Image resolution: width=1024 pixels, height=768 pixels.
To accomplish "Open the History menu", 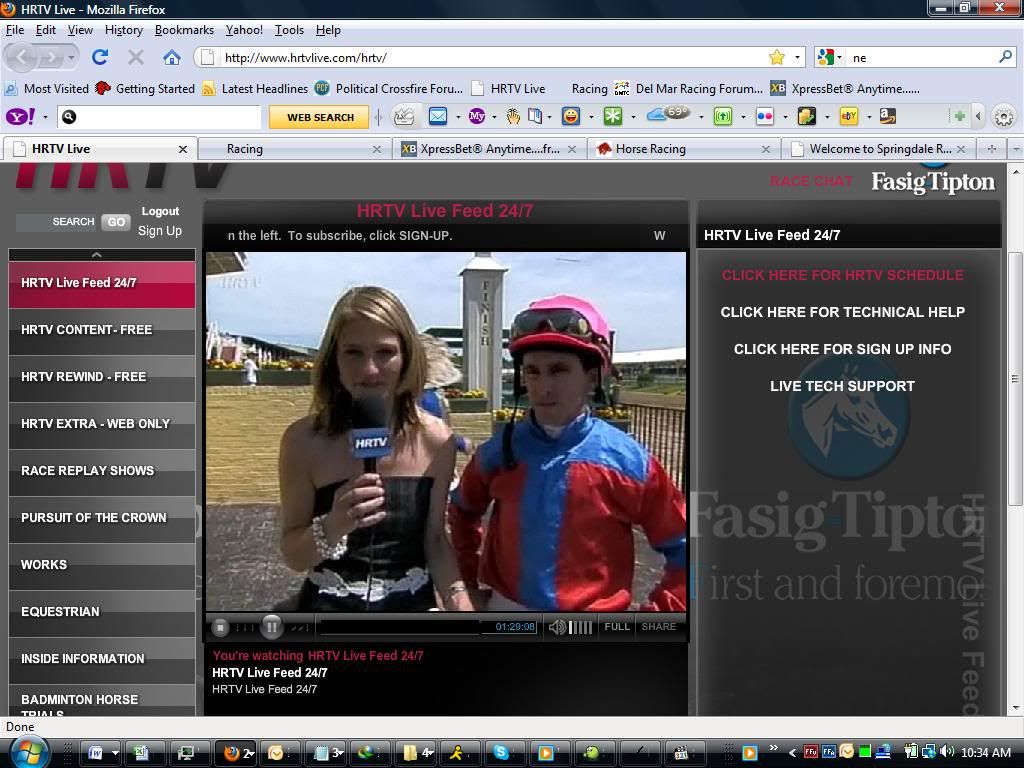I will tap(123, 30).
